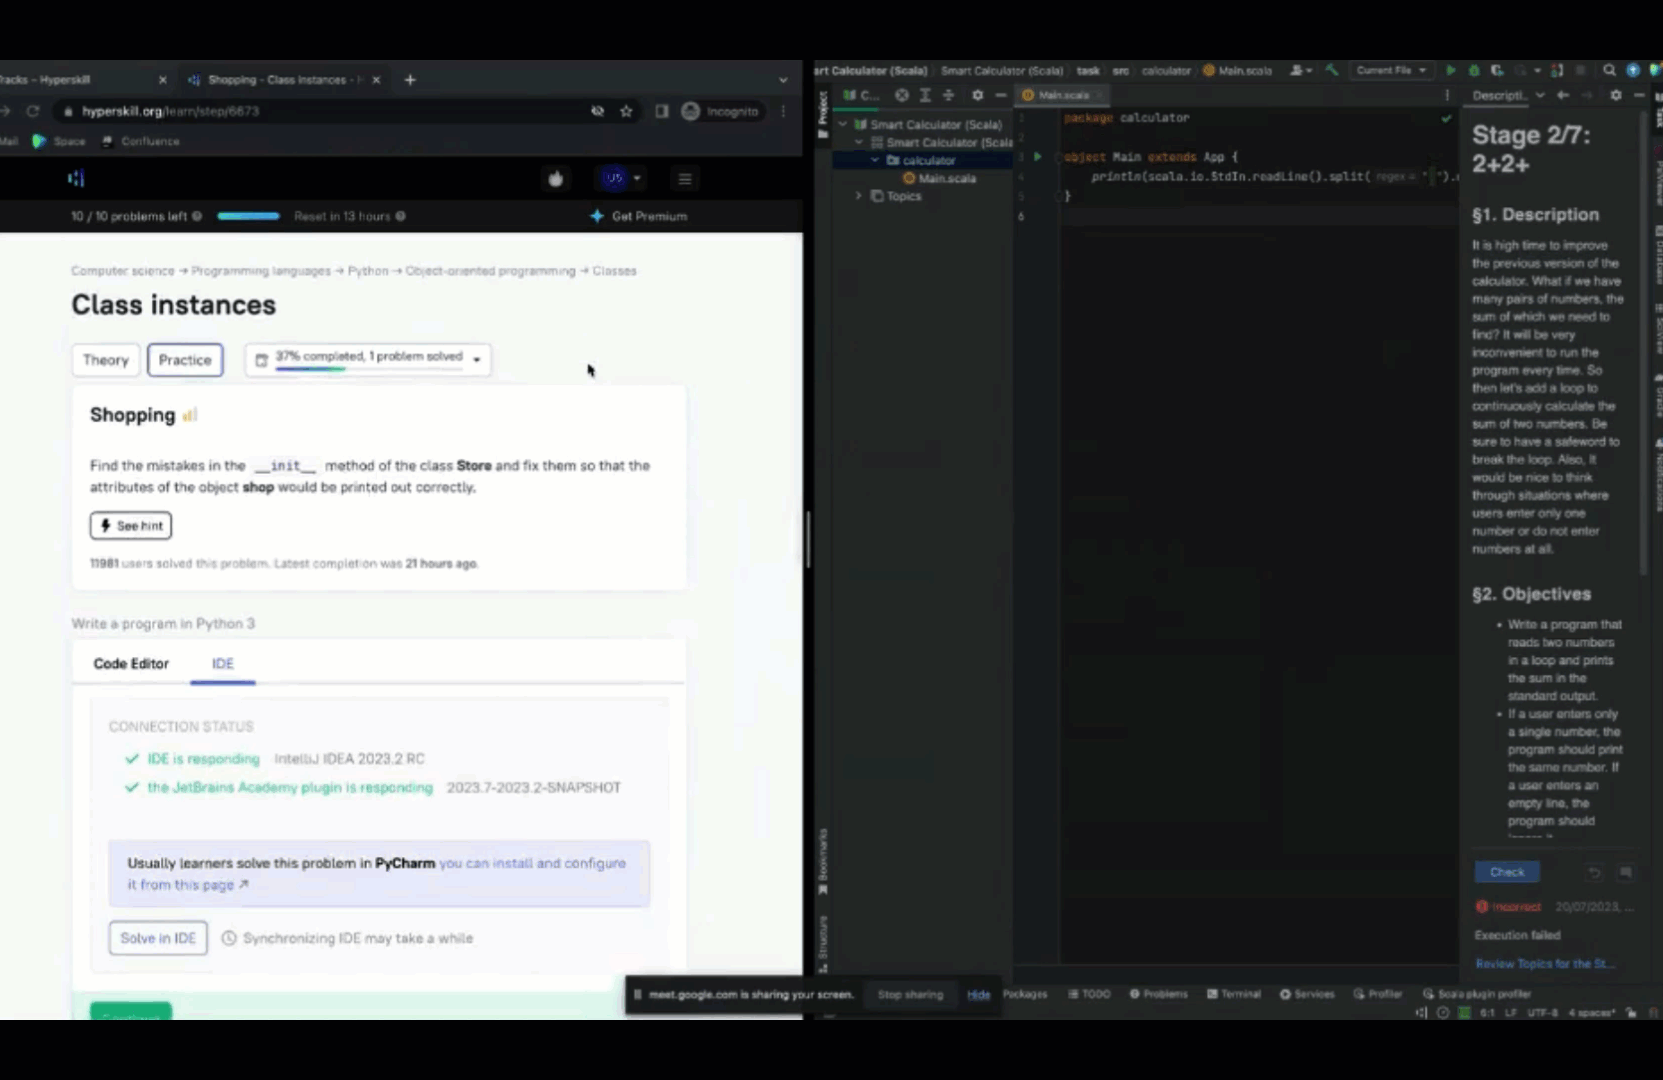Open the Profiler tool window
1663x1080 pixels.
(1378, 994)
